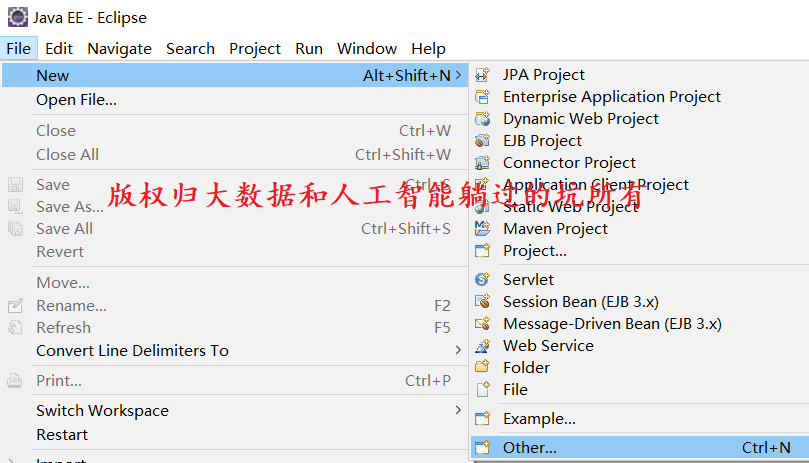Viewport: 809px width, 463px height.
Task: Choose Other... Ctrl+N from New submenu
Action: tap(640, 447)
